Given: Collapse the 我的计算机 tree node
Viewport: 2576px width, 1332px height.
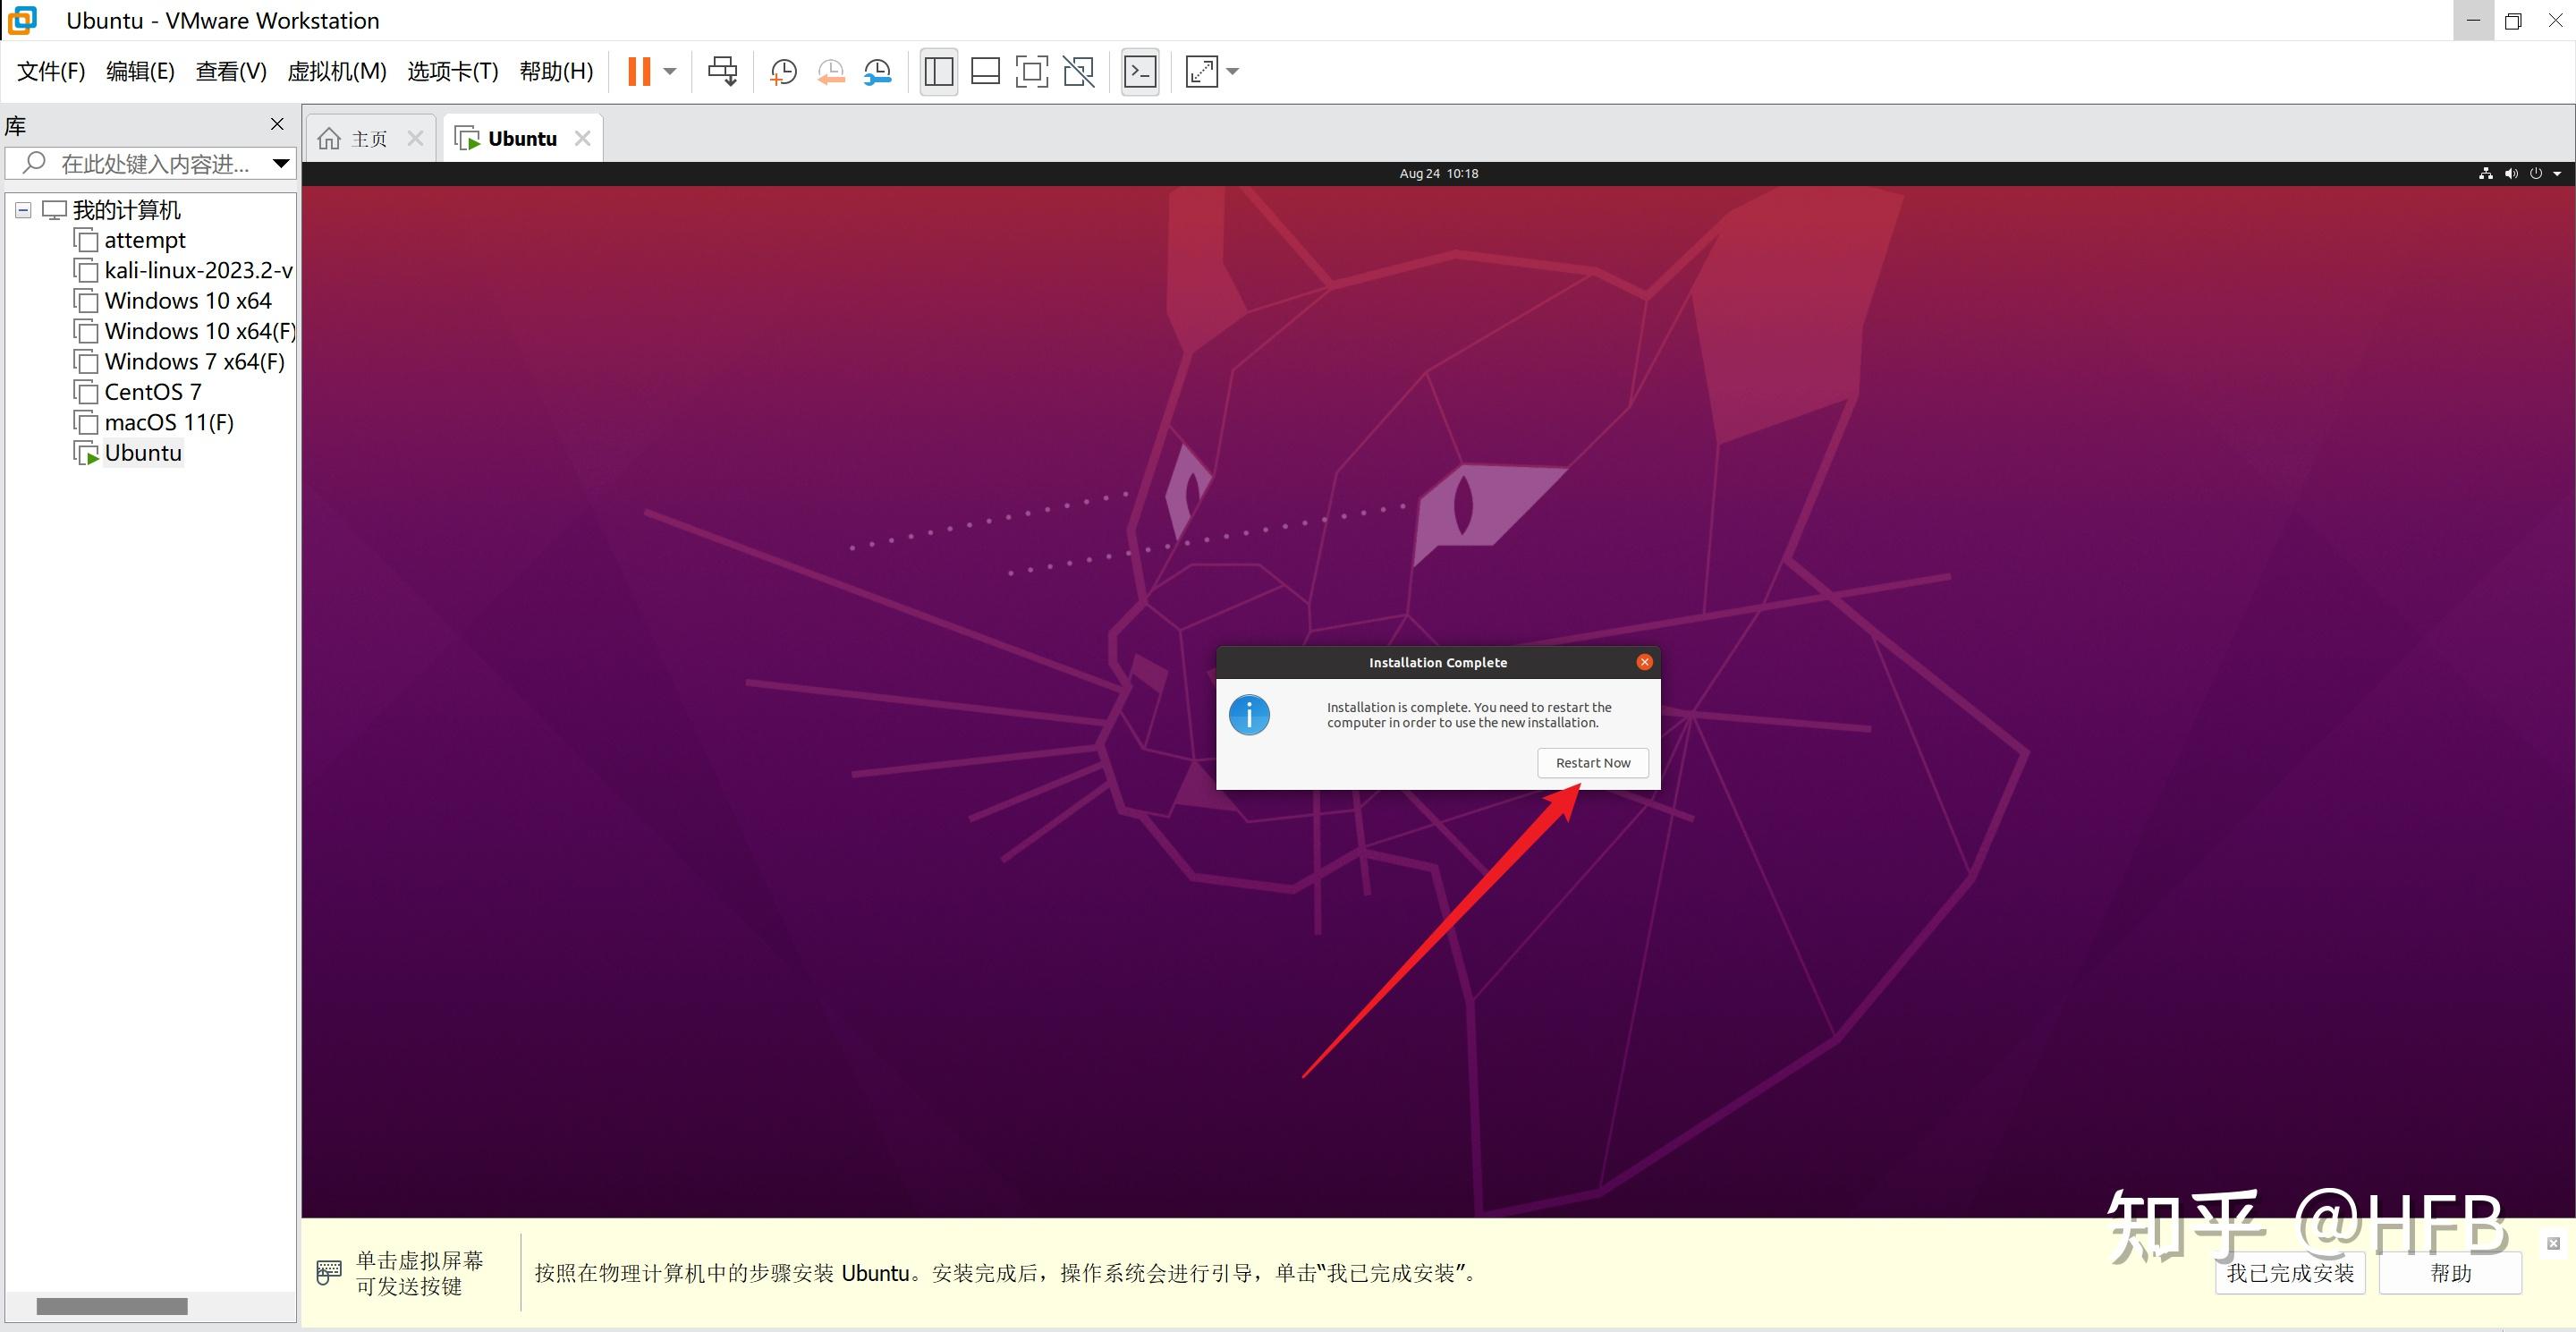Looking at the screenshot, I should [22, 210].
